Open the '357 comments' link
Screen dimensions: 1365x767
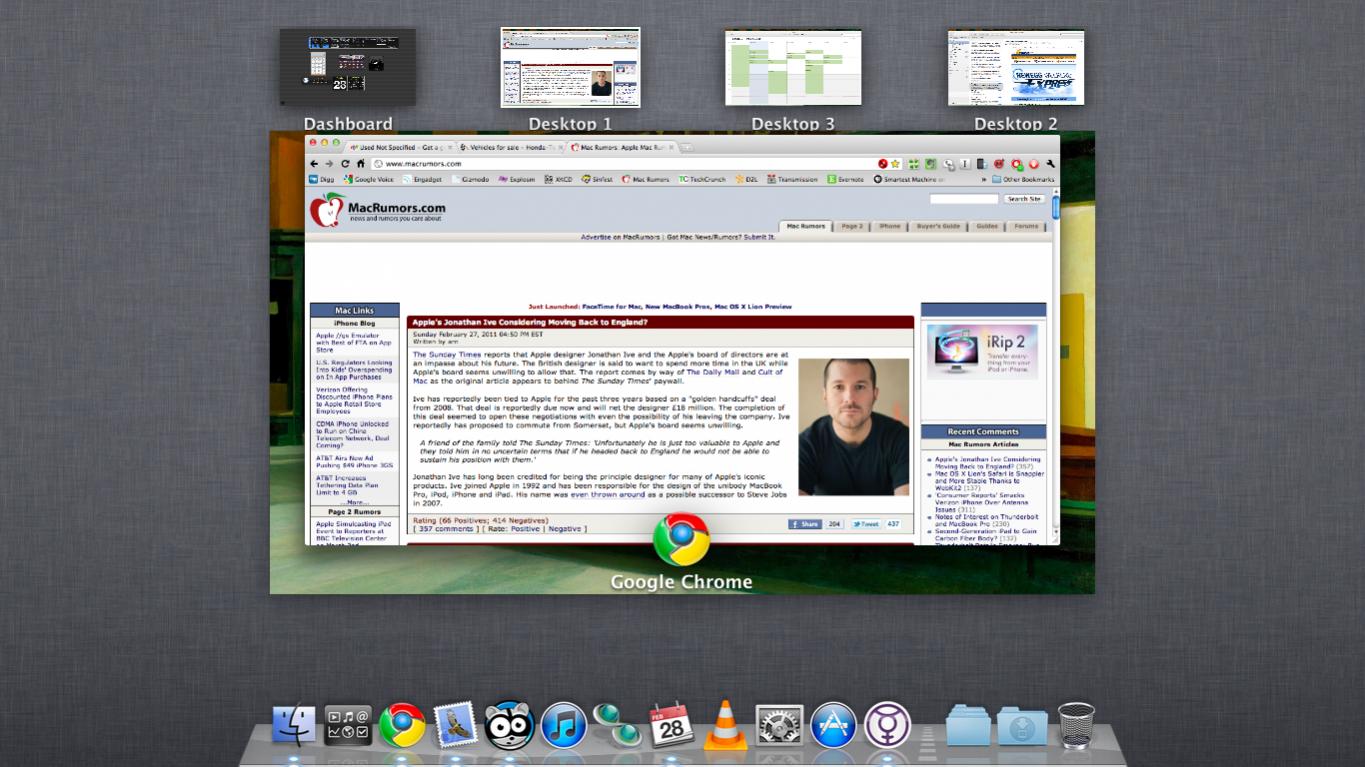coord(446,529)
